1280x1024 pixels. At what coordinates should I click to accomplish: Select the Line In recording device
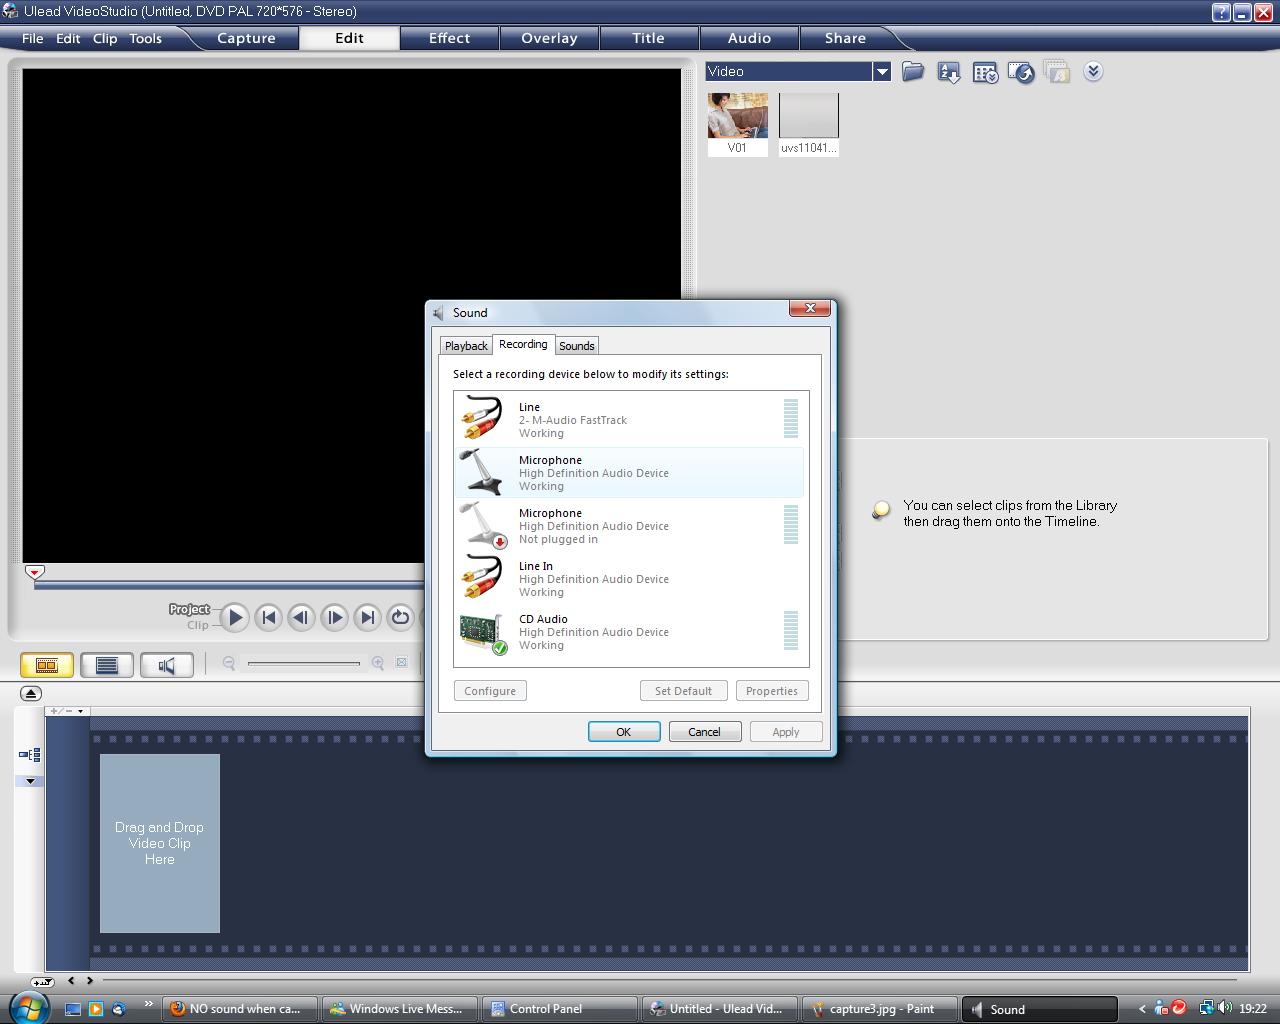click(x=631, y=579)
